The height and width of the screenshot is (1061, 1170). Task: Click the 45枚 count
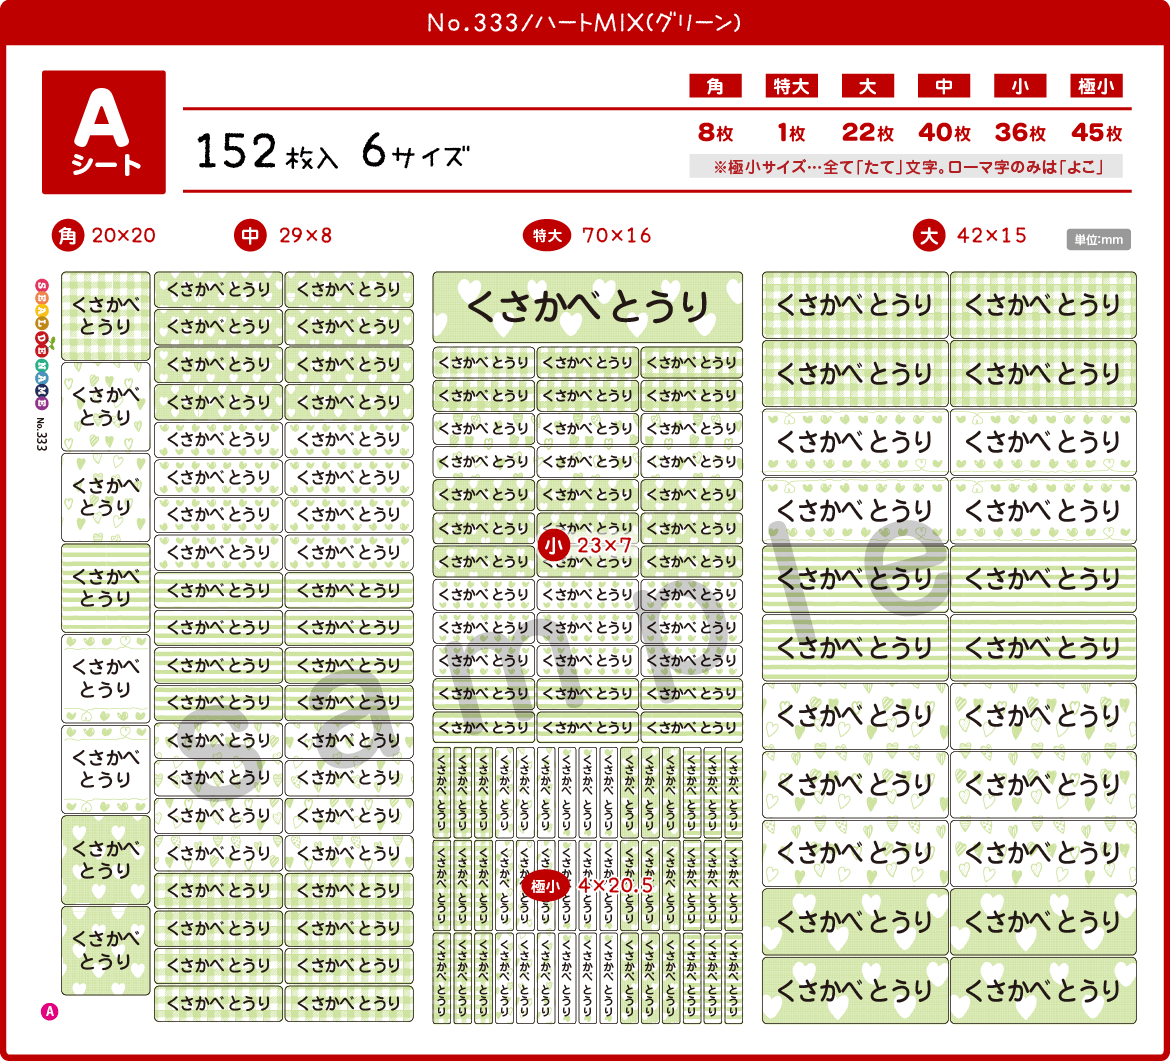point(1096,133)
